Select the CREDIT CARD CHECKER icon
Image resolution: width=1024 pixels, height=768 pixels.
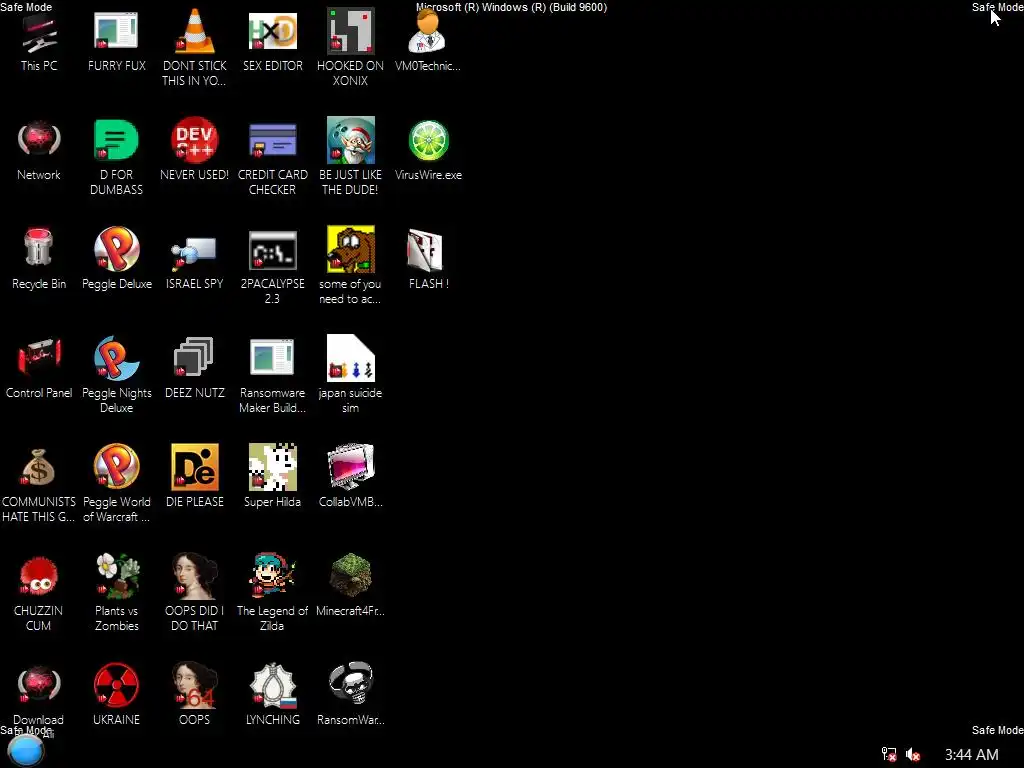pos(272,140)
